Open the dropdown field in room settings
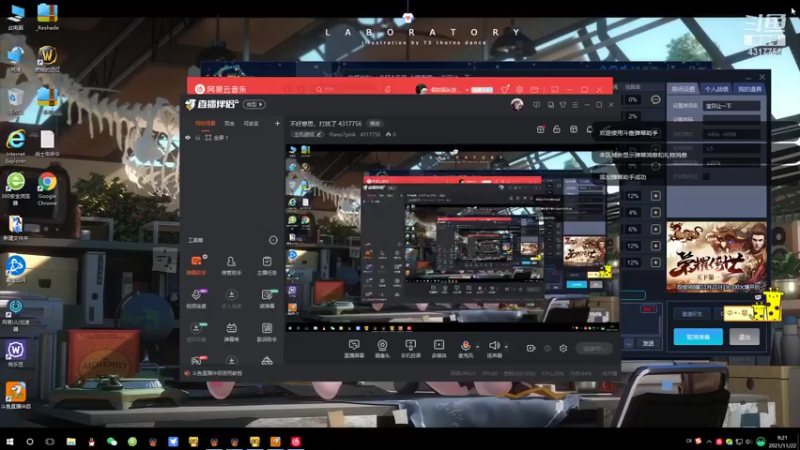This screenshot has height=450, width=800. point(732,134)
